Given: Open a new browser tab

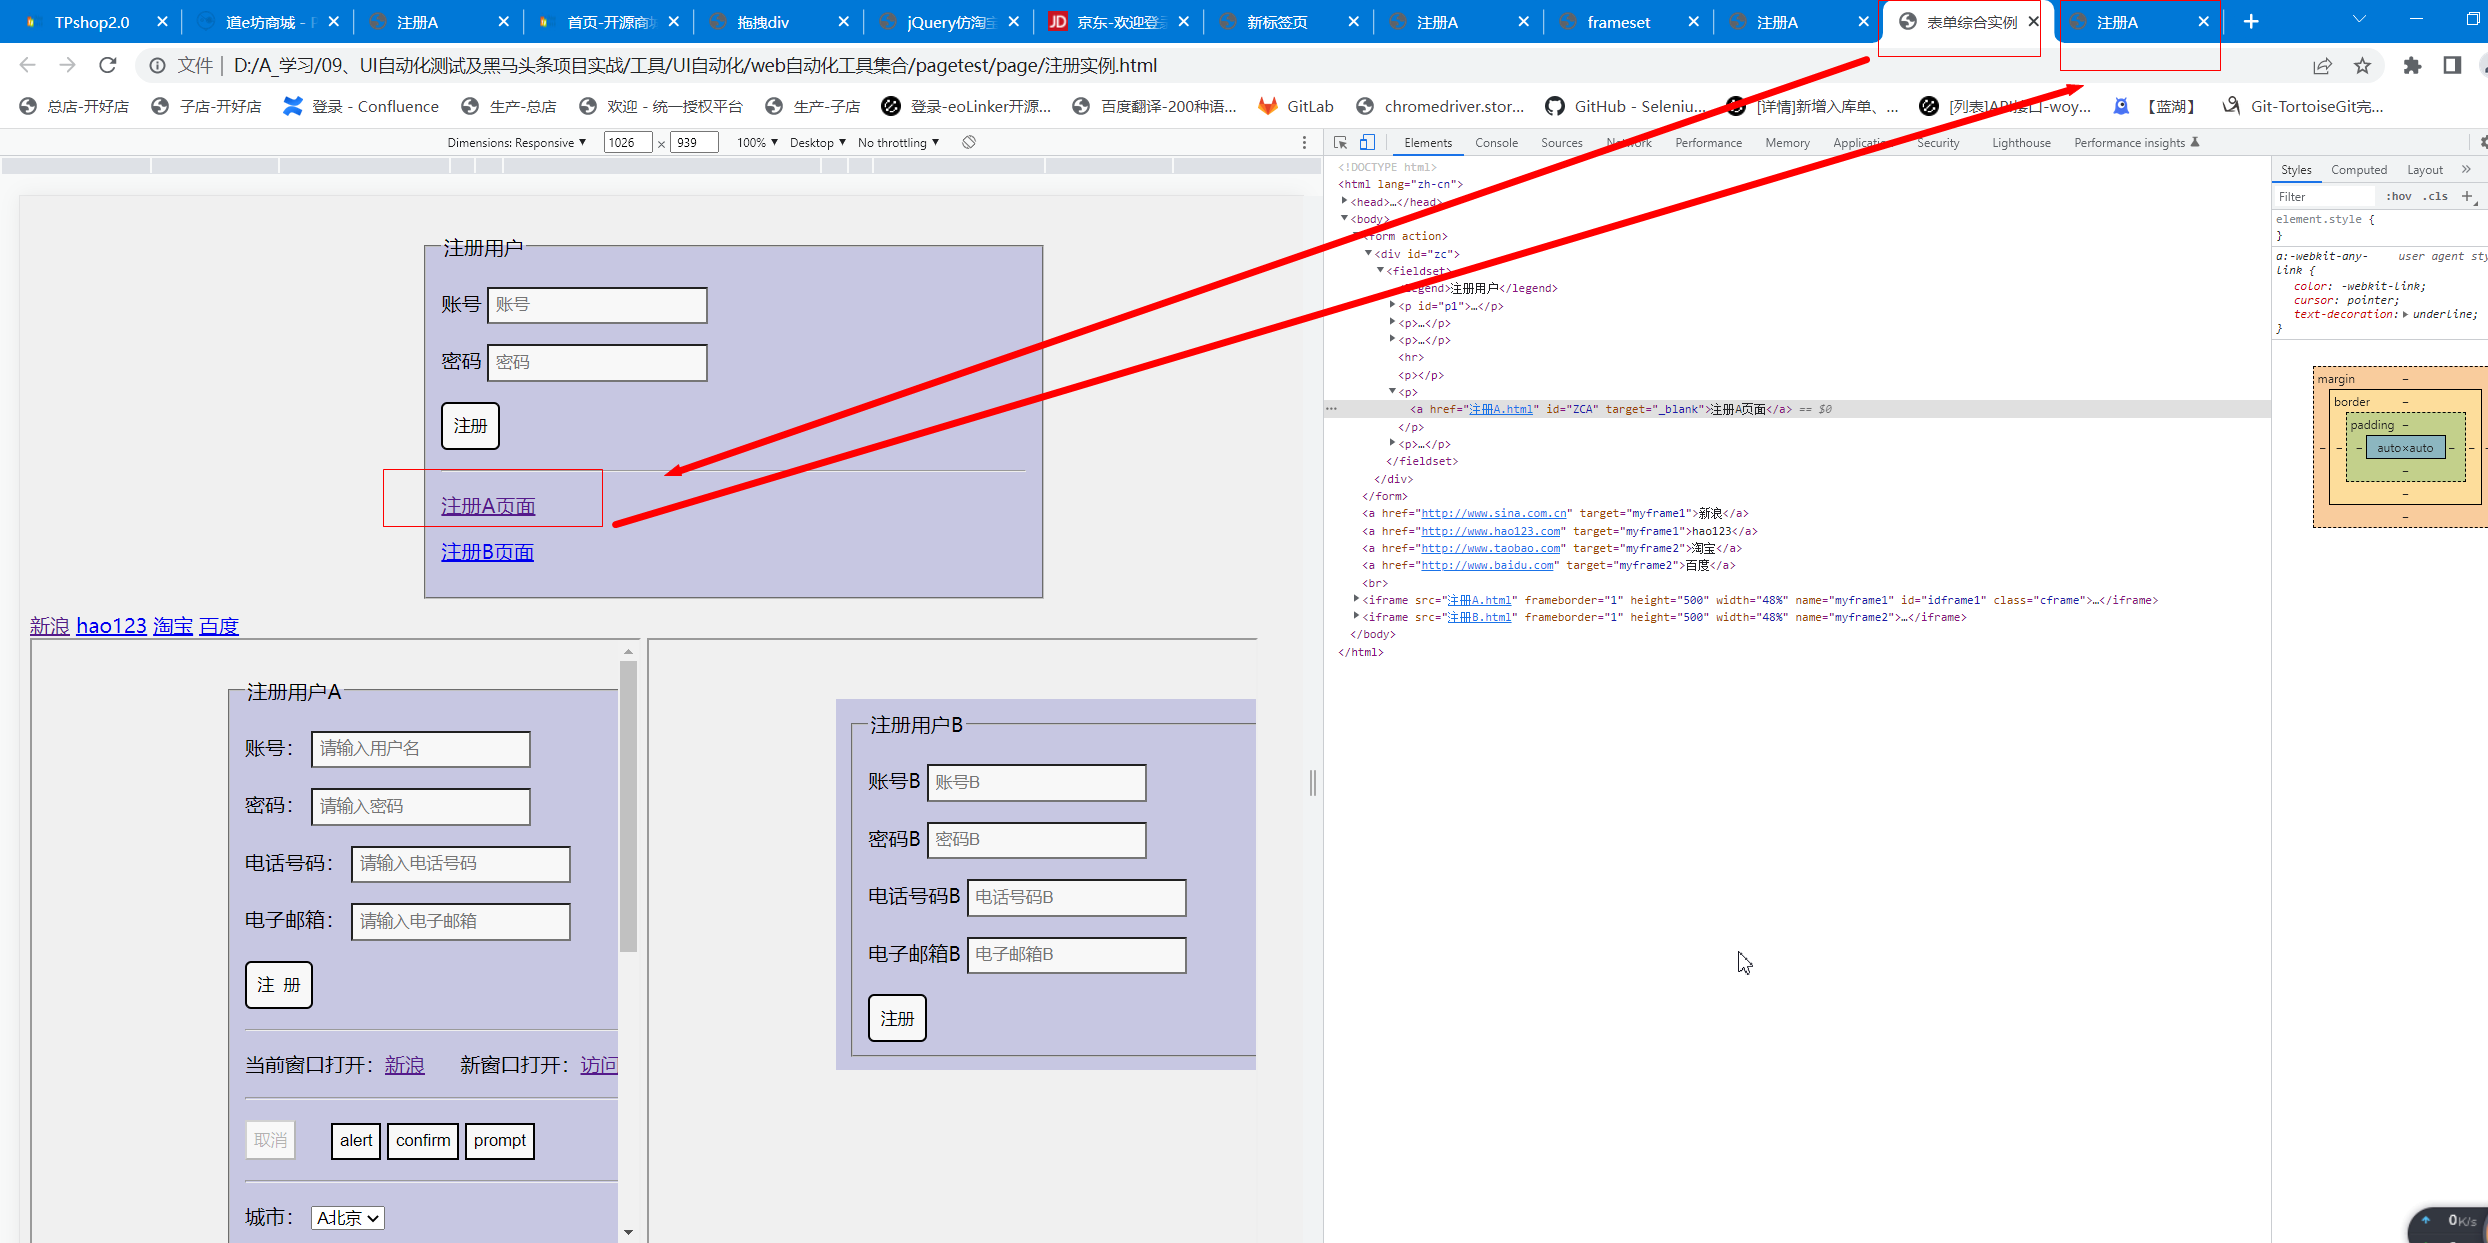Looking at the screenshot, I should pos(2251,22).
